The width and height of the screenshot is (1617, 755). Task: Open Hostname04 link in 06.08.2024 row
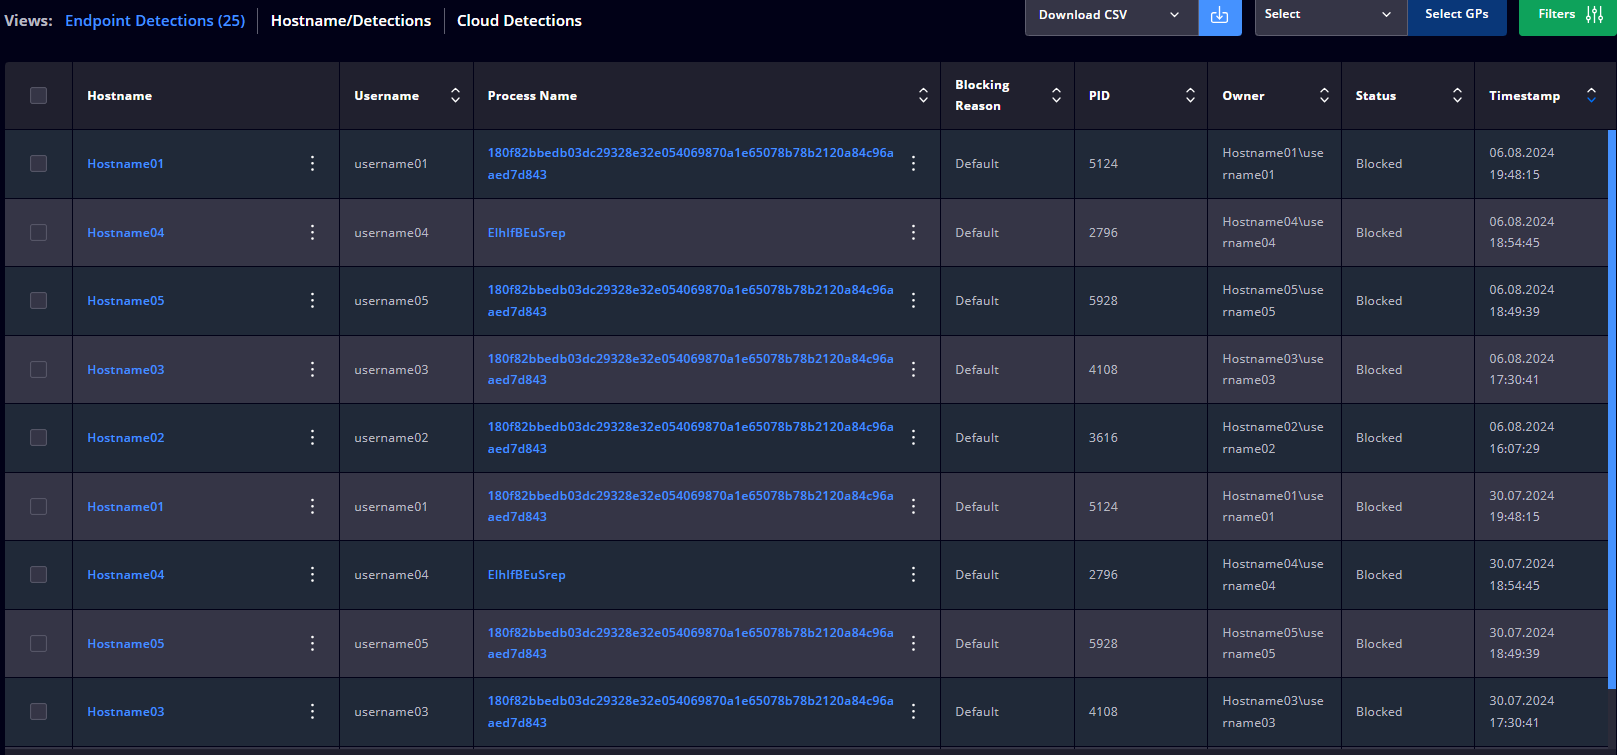click(x=125, y=232)
